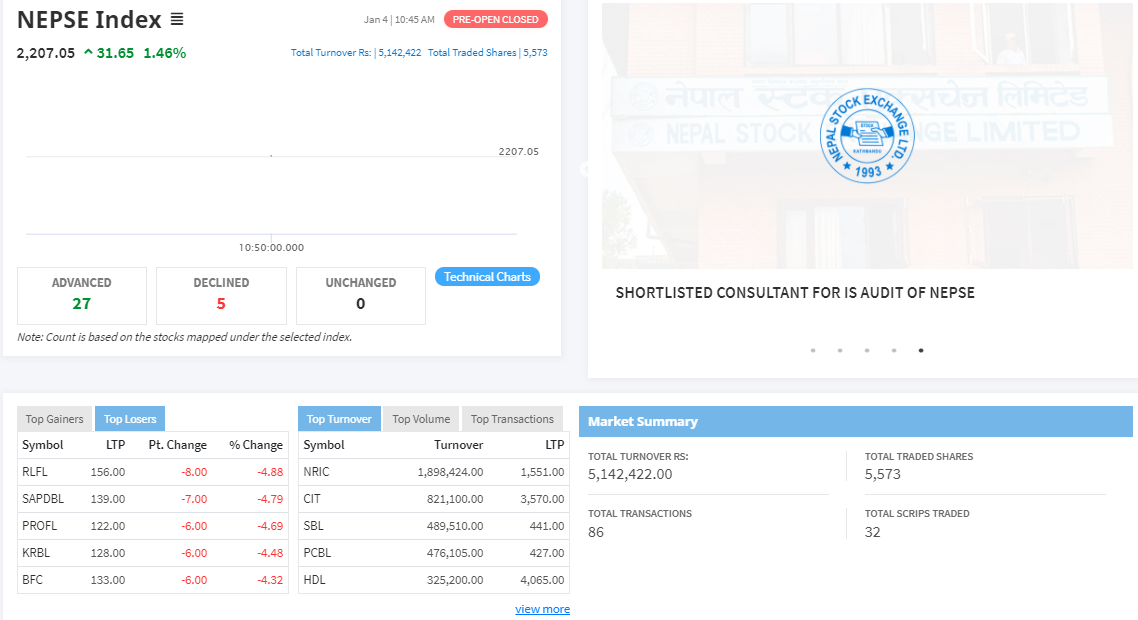Select NRIC in the turnover table
The width and height of the screenshot is (1138, 620).
[x=316, y=472]
